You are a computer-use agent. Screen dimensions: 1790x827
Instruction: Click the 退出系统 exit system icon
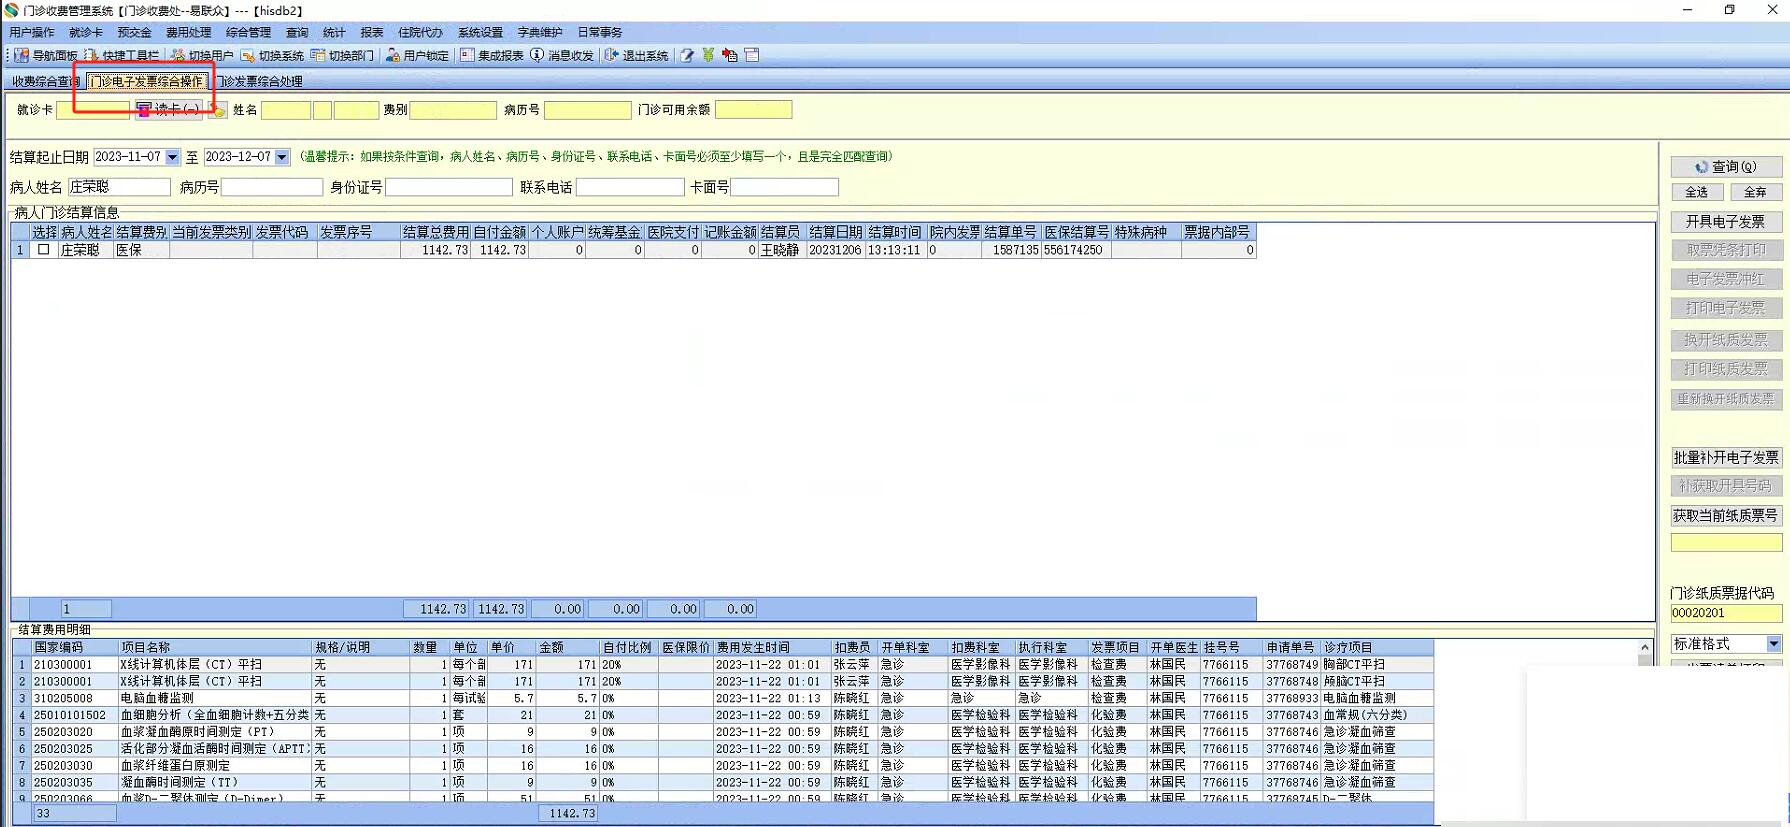click(637, 55)
